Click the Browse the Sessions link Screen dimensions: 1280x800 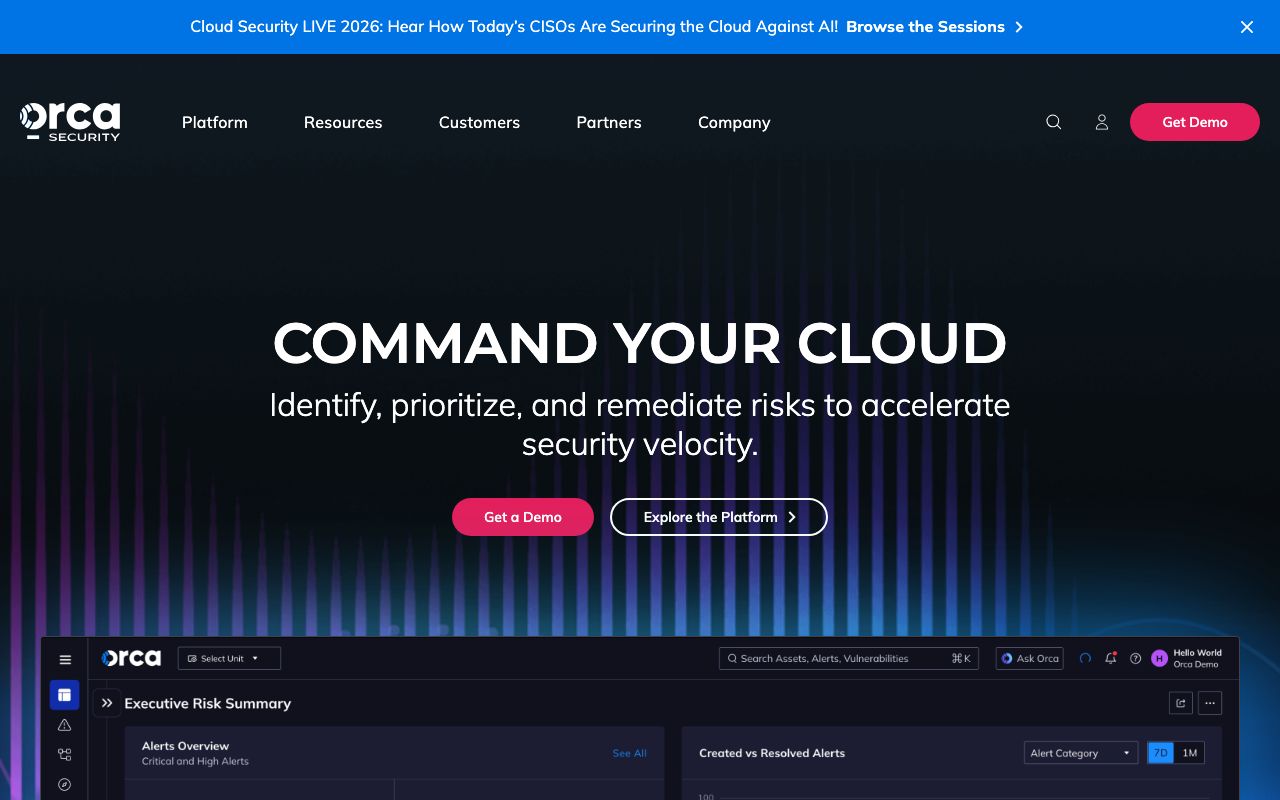(x=934, y=27)
